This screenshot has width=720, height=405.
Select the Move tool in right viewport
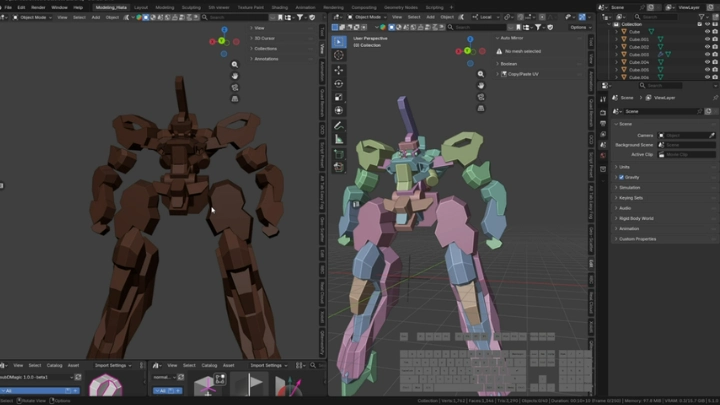click(339, 70)
